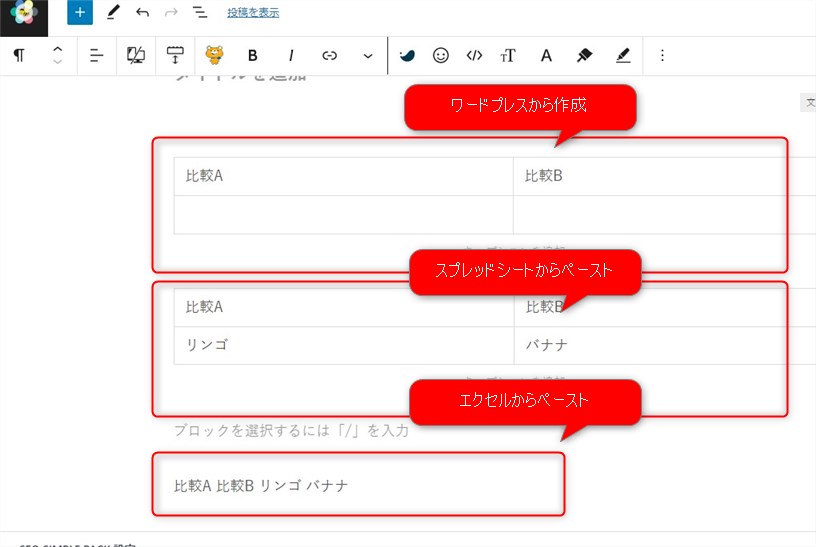
Task: Expand the more rich text options chevron
Action: [368, 56]
